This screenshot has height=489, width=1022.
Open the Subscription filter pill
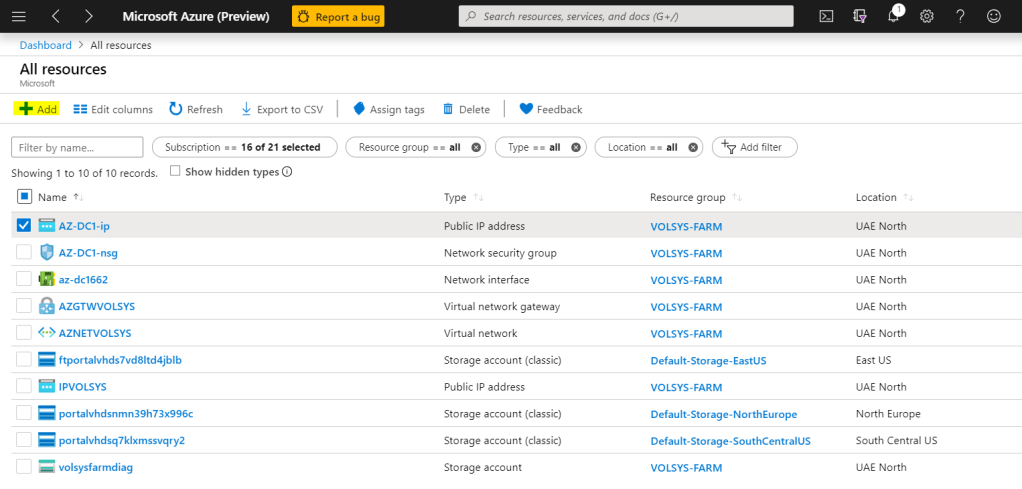click(242, 147)
